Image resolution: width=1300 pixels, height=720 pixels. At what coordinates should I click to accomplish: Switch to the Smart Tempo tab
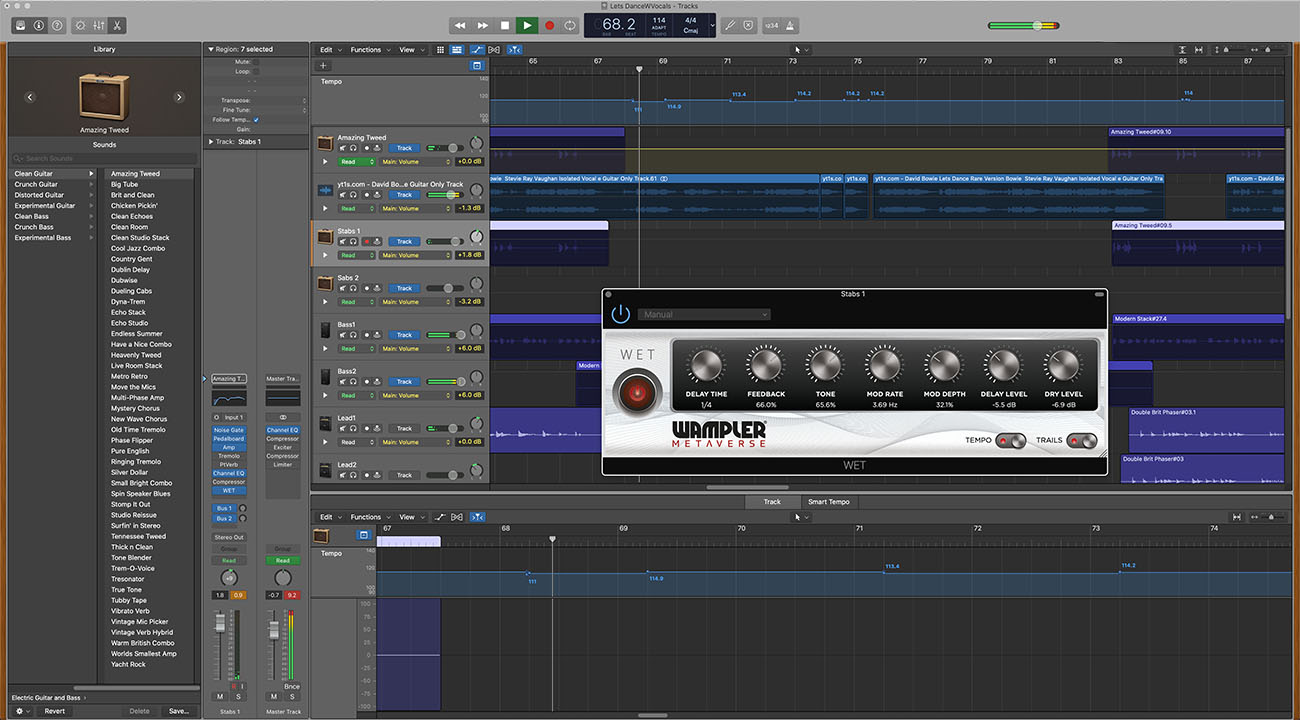pos(828,502)
